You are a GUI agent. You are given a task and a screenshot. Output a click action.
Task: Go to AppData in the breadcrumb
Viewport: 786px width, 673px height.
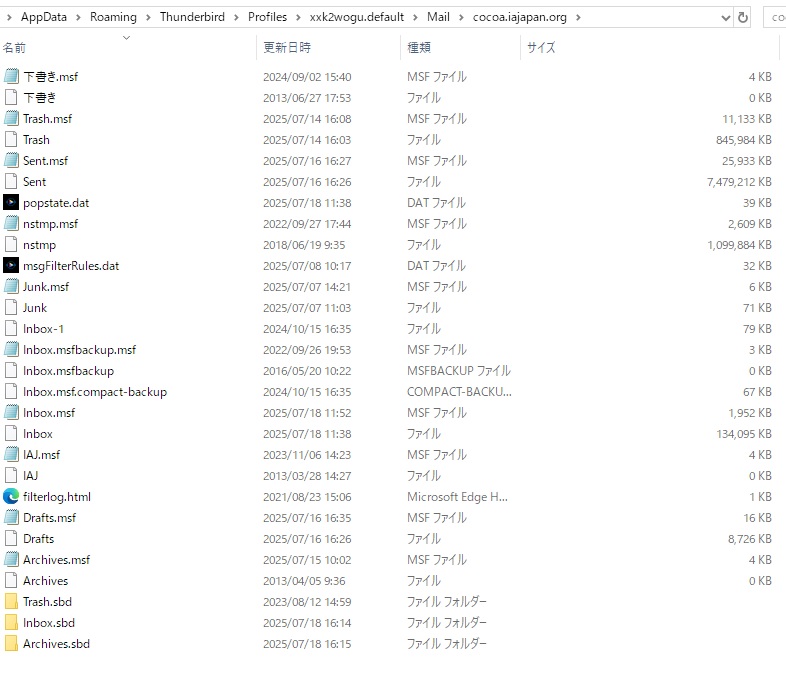pyautogui.click(x=44, y=17)
